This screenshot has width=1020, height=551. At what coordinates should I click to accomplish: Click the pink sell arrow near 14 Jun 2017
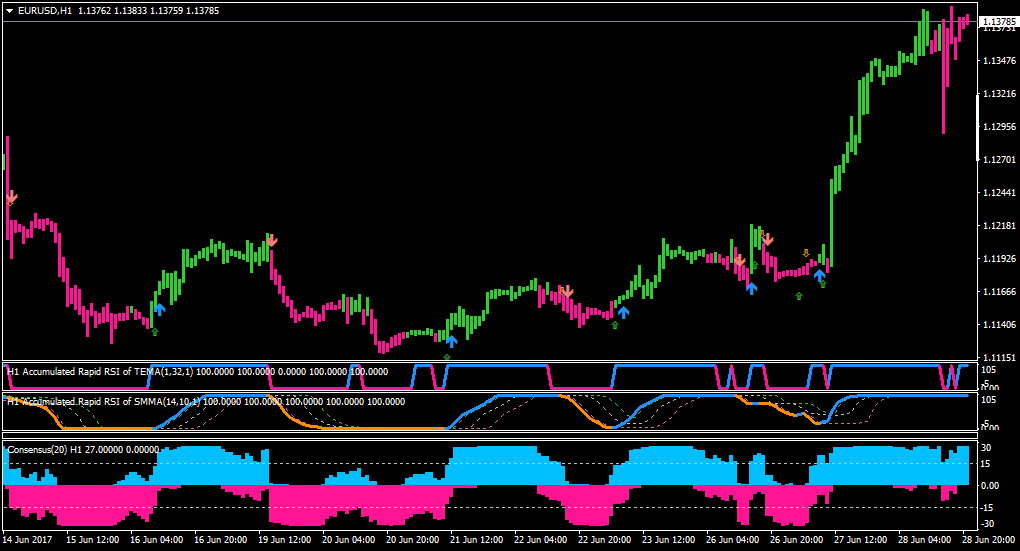[11, 196]
